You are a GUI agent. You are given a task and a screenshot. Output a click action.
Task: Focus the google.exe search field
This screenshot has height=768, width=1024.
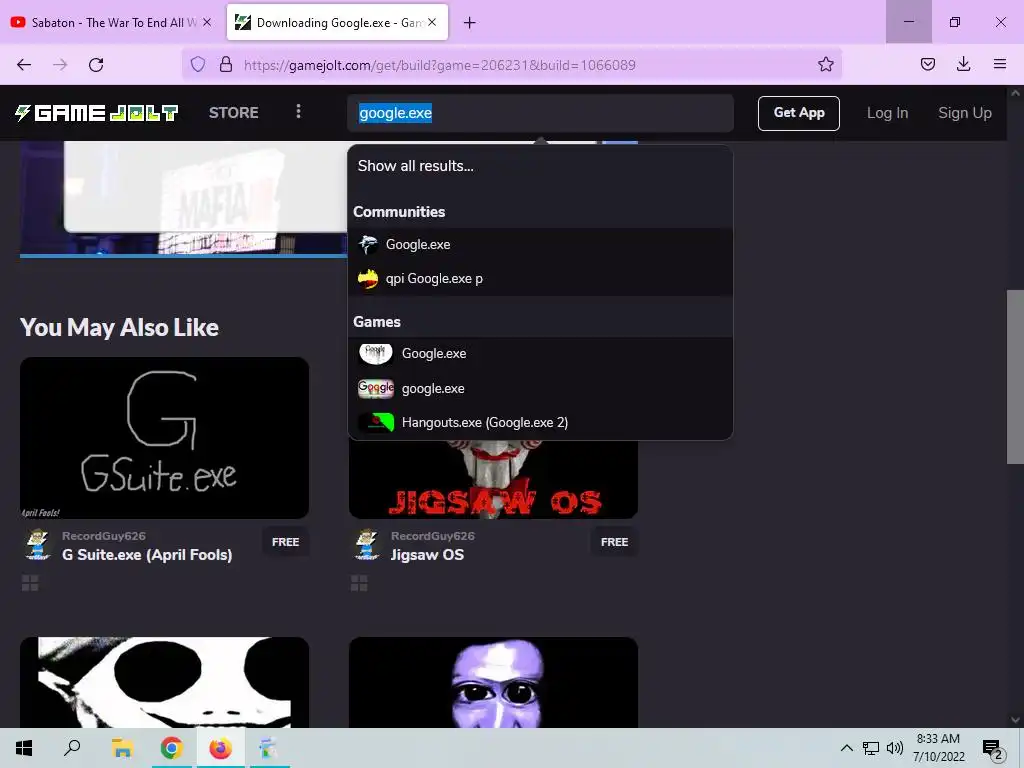[x=540, y=113]
